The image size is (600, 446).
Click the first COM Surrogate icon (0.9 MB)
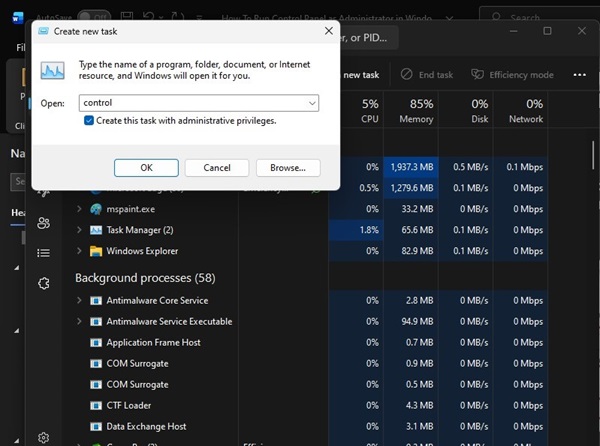96,363
